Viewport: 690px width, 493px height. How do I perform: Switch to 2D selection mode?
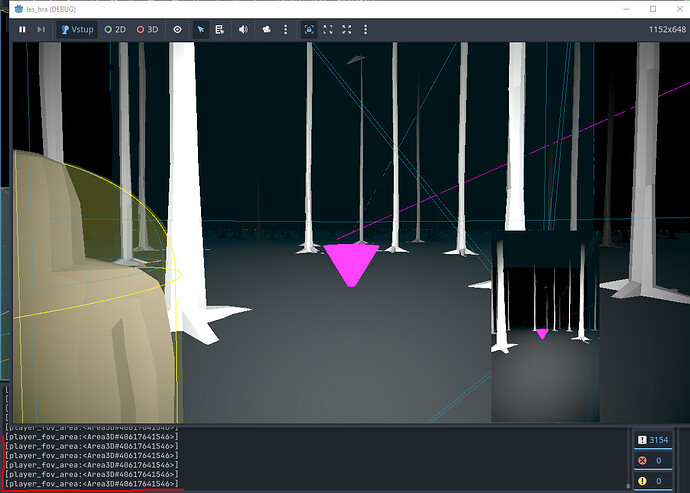tap(115, 30)
